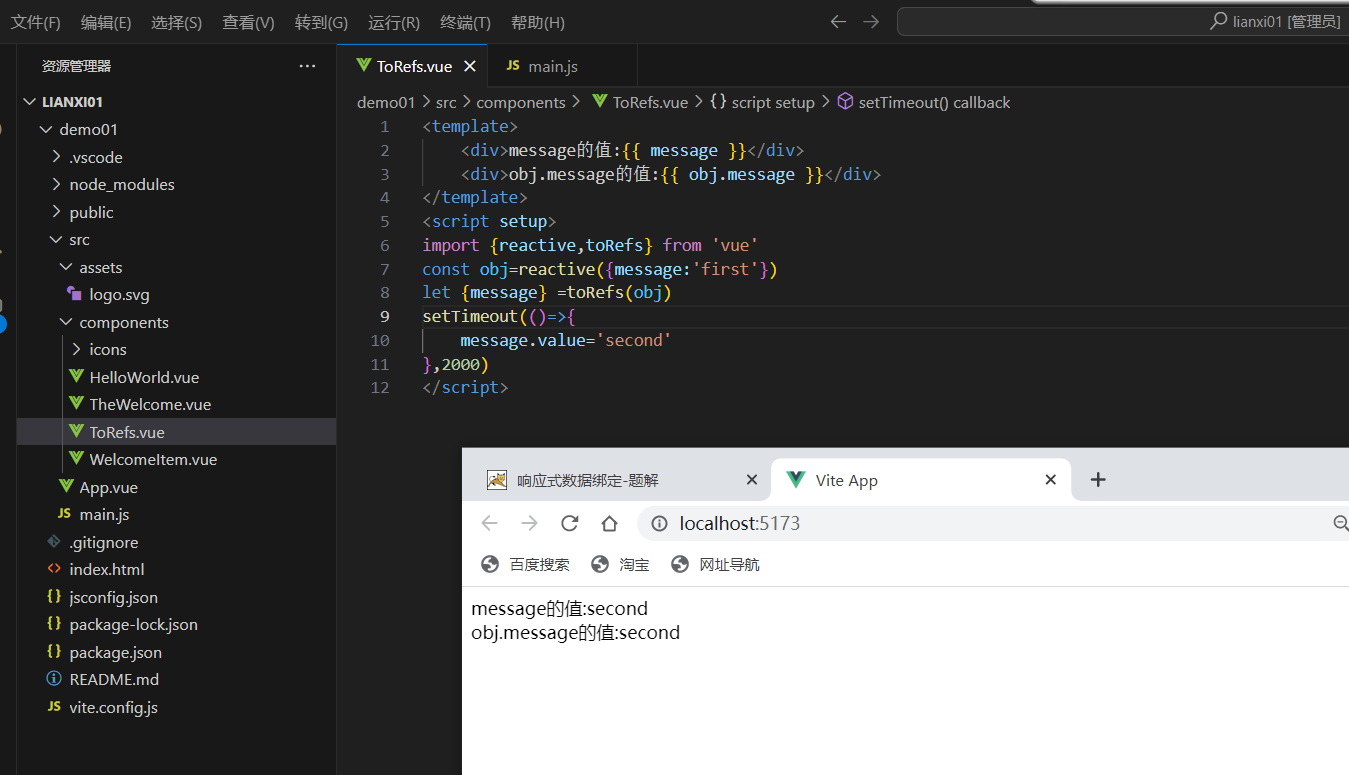Click demo01 in breadcrumb
The image size is (1349, 775).
[x=385, y=102]
